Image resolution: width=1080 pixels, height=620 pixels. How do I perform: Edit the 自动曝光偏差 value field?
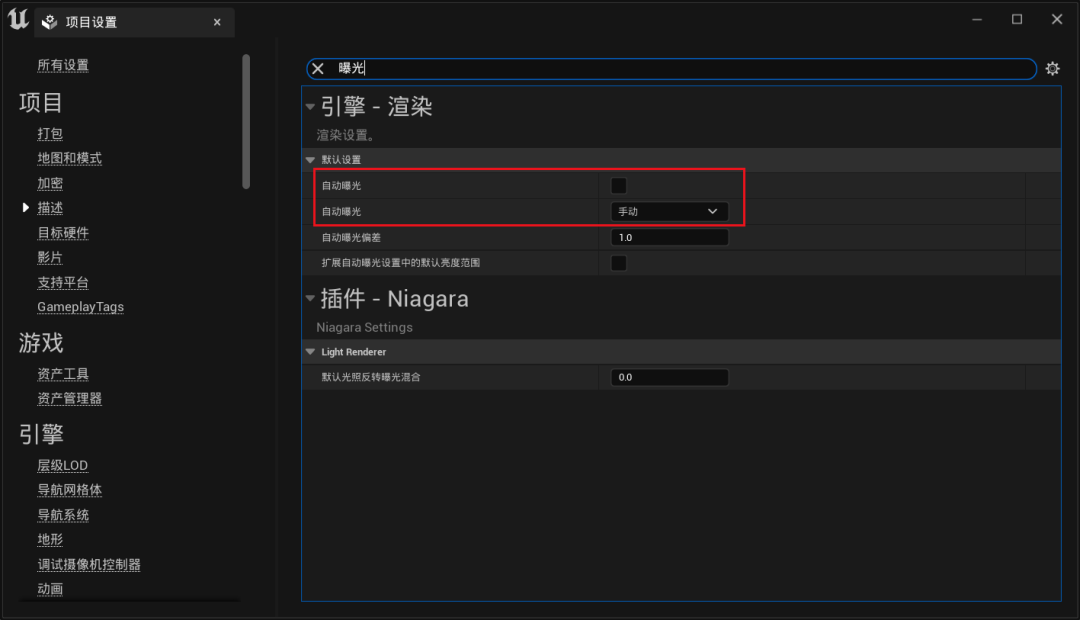click(x=668, y=237)
